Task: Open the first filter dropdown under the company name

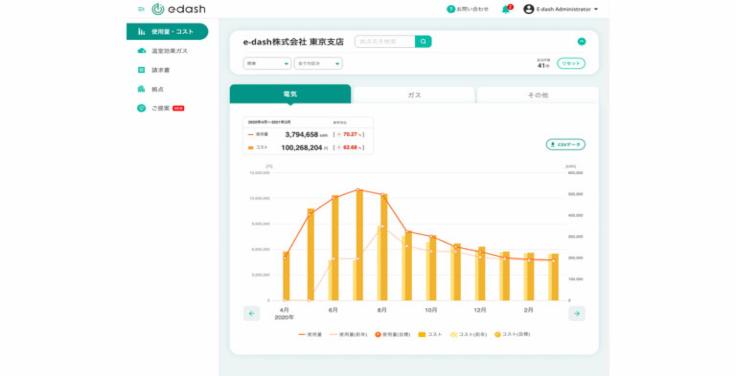Action: click(x=267, y=63)
